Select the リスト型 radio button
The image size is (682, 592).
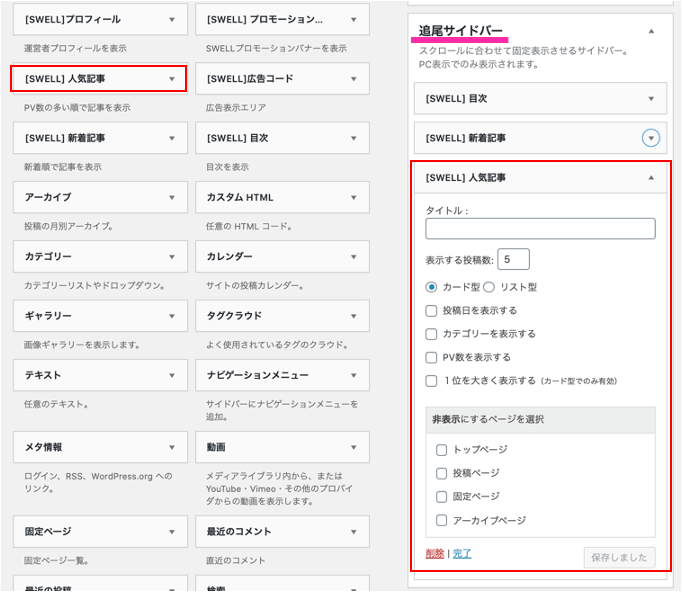489,287
